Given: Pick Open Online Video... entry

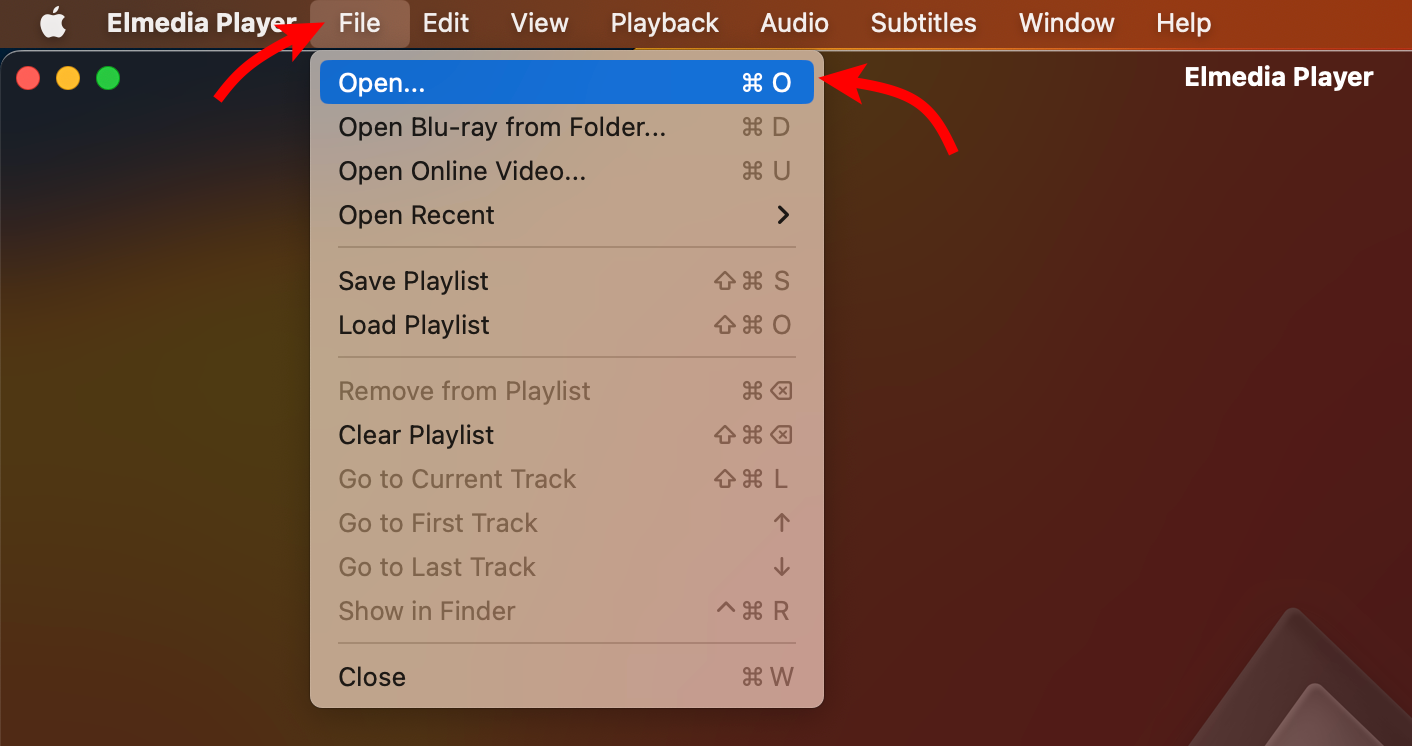Looking at the screenshot, I should pyautogui.click(x=566, y=171).
